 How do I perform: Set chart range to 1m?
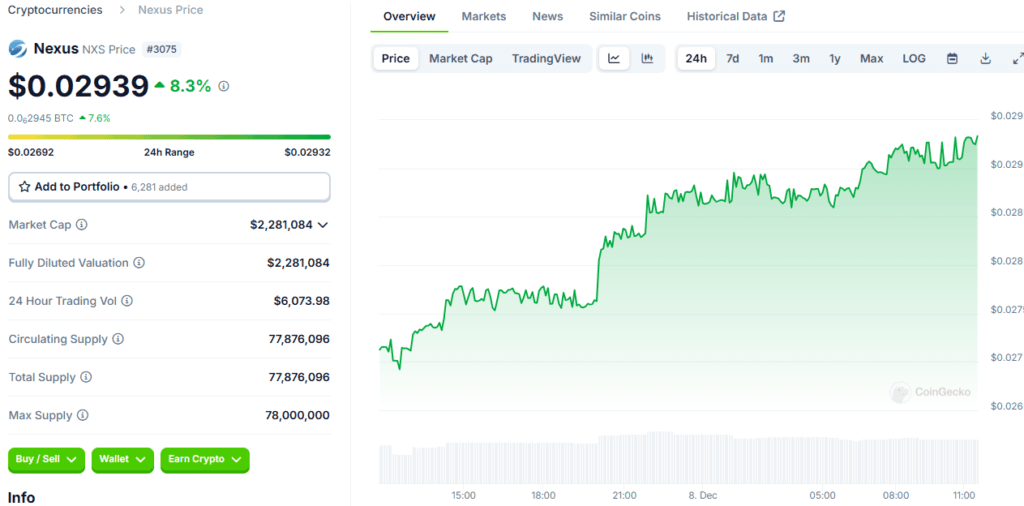(766, 58)
